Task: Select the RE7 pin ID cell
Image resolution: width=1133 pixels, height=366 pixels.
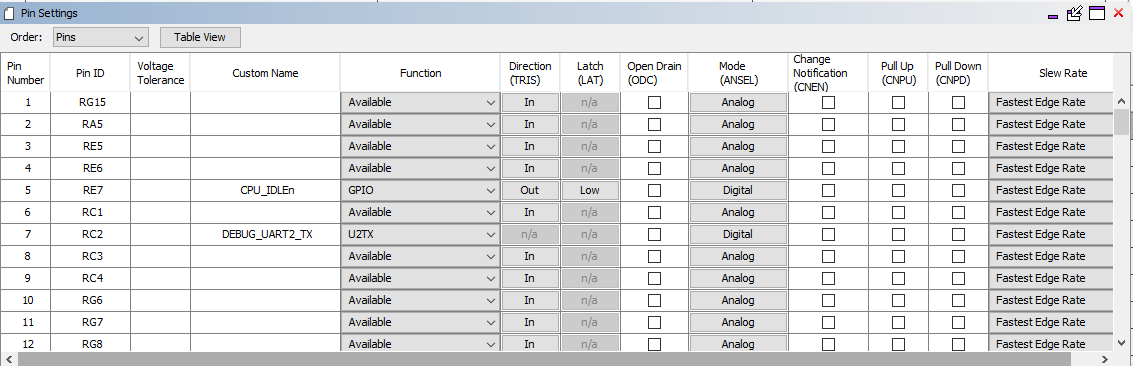Action: (x=90, y=191)
